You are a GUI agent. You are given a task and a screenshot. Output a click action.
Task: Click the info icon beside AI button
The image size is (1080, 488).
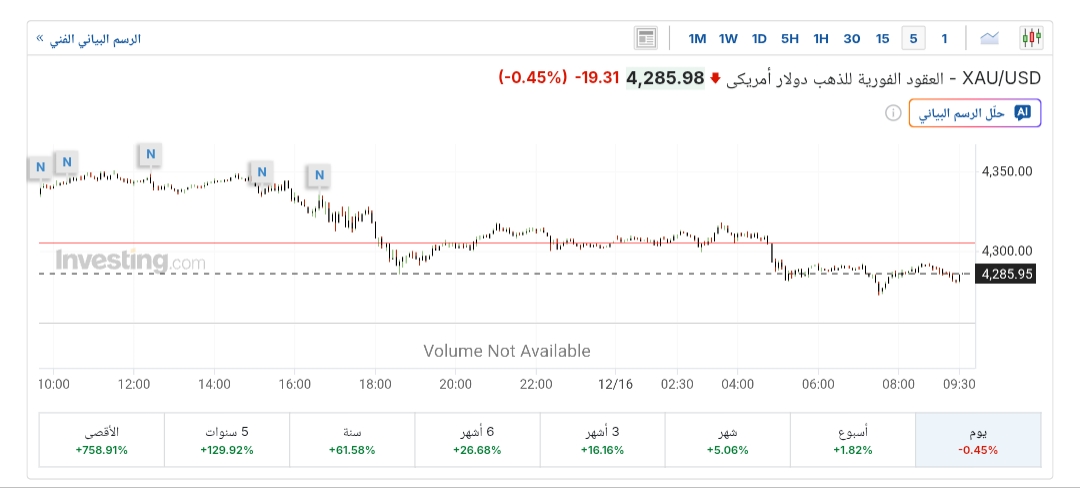click(892, 114)
